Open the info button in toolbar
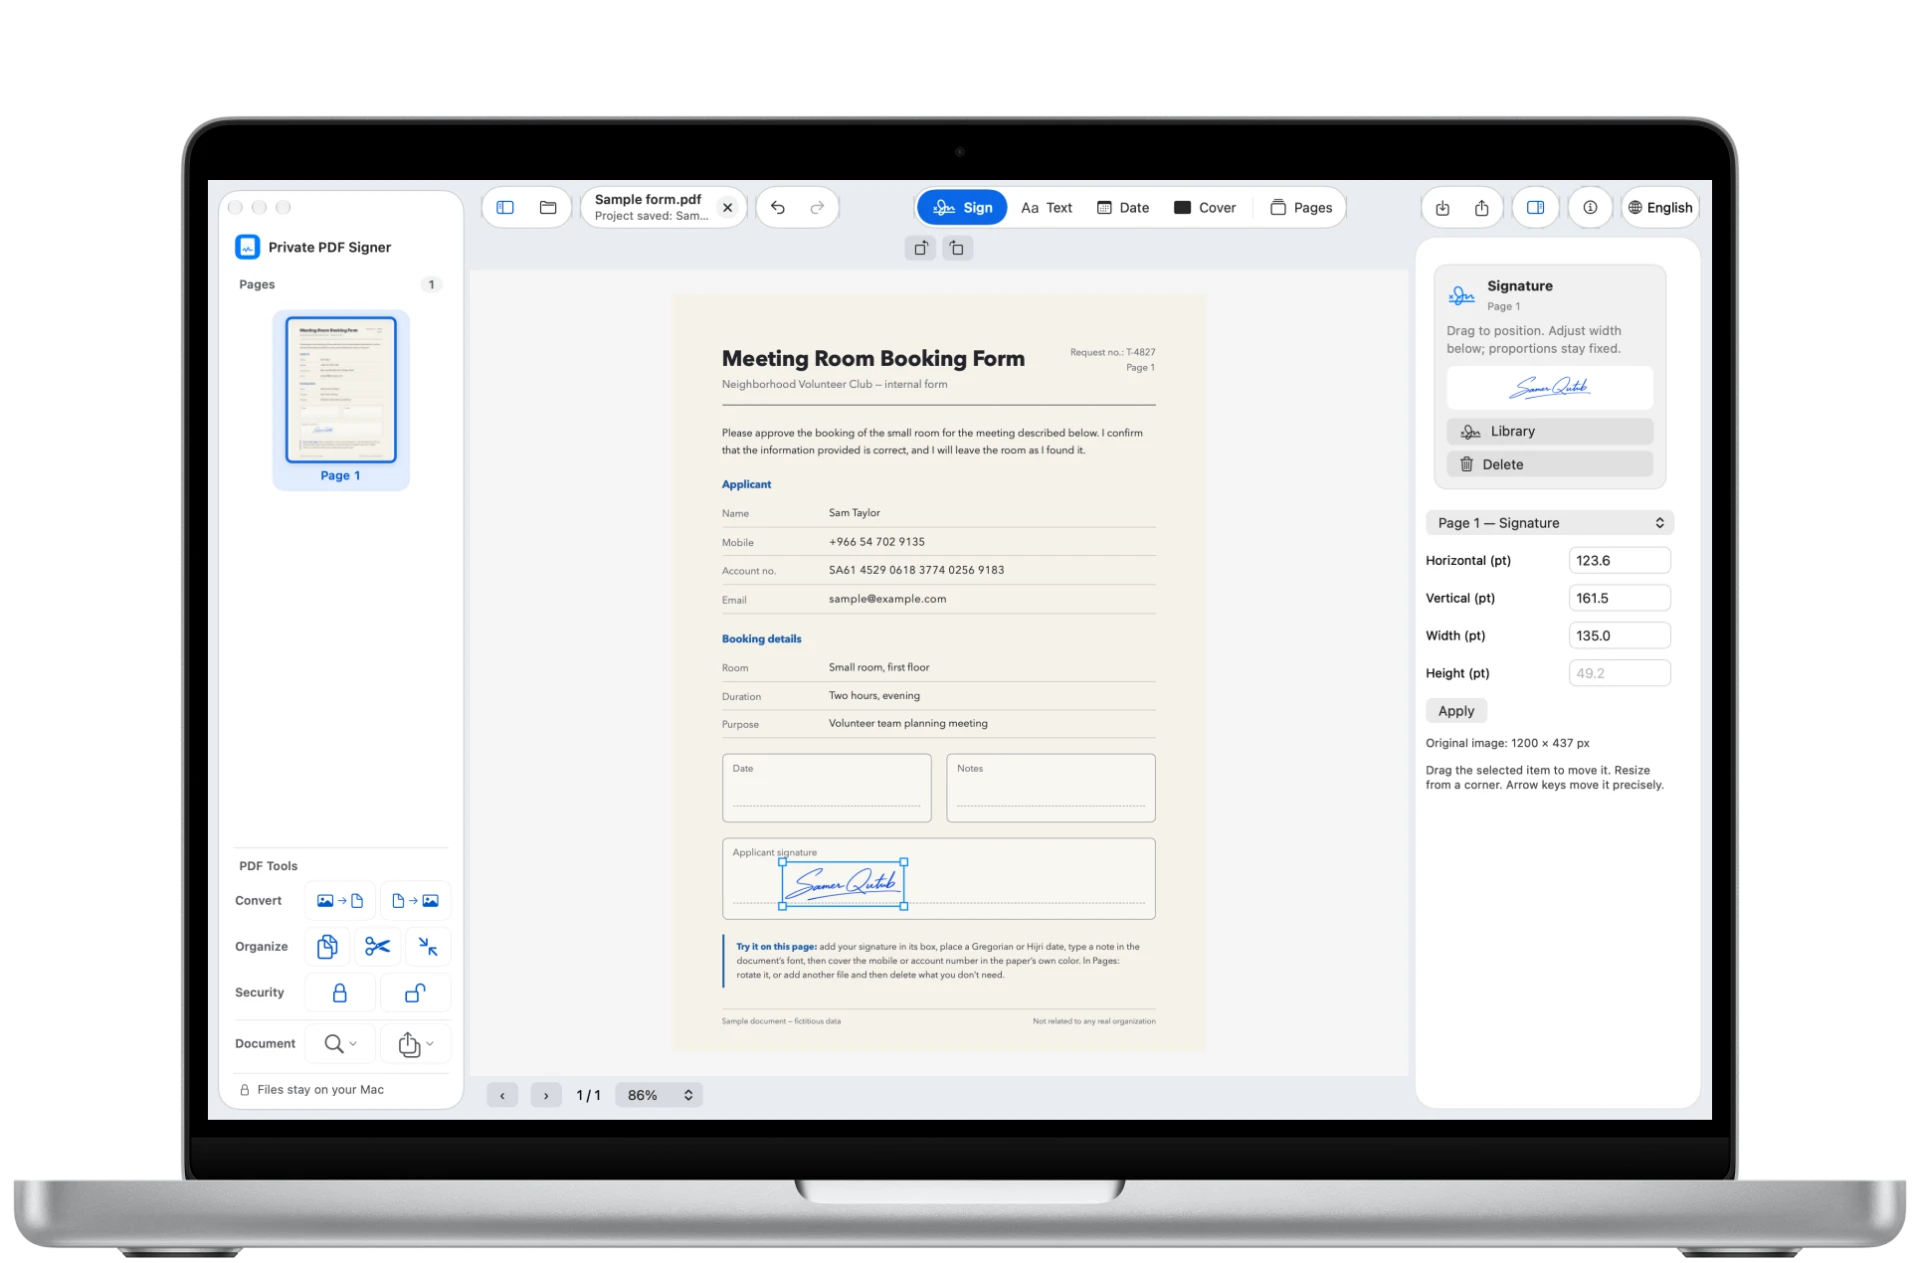Viewport: 1920px width, 1263px height. pos(1590,208)
